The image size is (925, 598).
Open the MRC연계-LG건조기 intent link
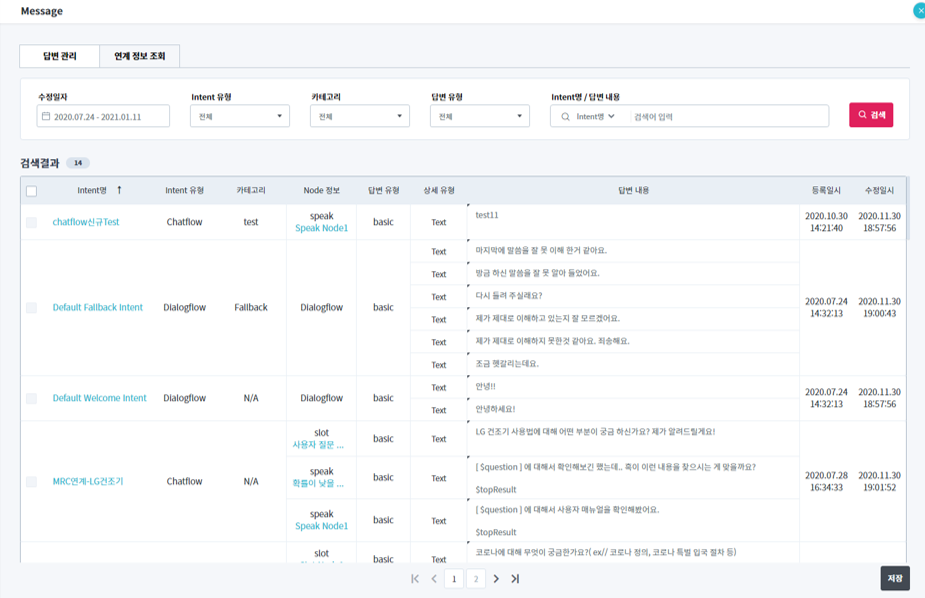[x=88, y=482]
